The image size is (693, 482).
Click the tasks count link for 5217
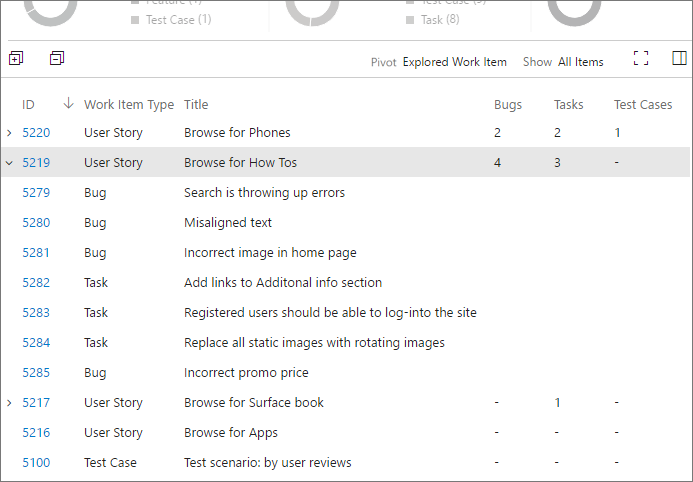pyautogui.click(x=557, y=403)
